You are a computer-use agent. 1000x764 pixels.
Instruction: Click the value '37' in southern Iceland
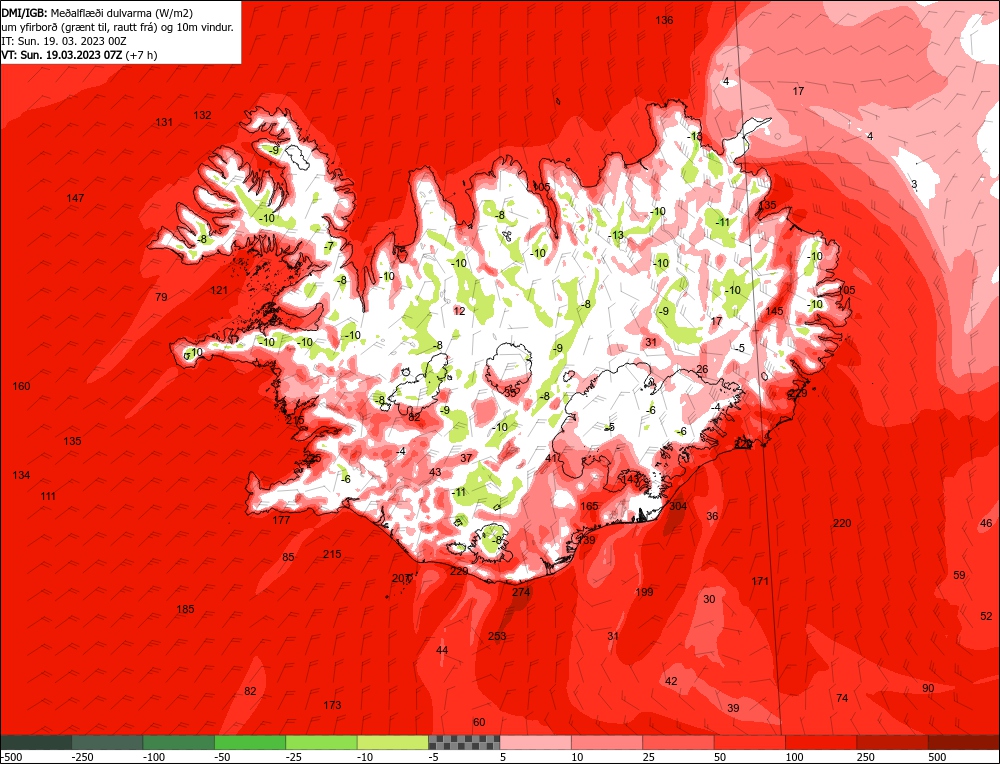[466, 458]
